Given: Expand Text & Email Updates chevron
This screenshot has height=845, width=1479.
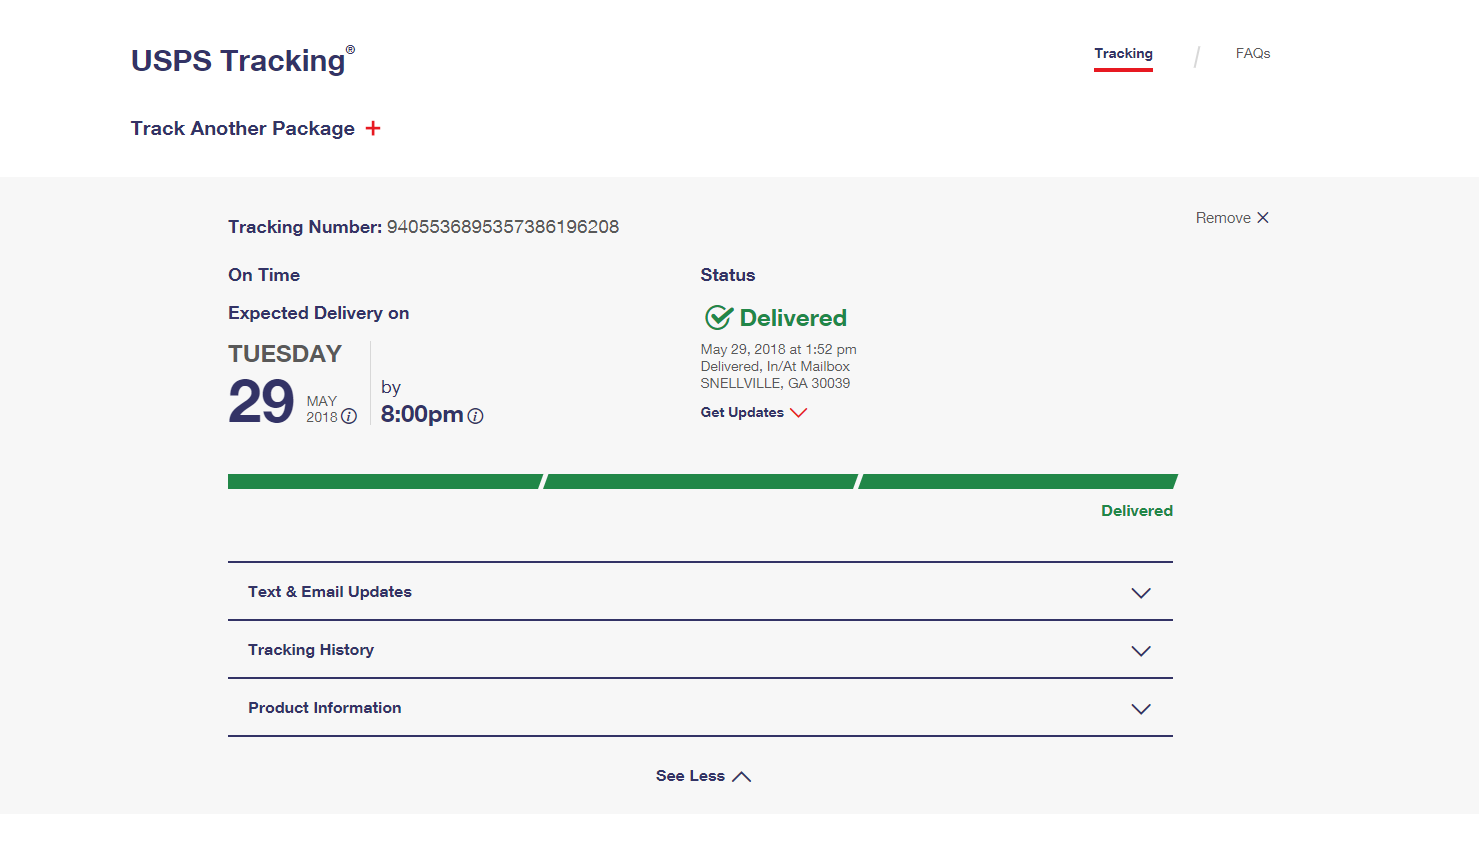Looking at the screenshot, I should coord(1141,593).
